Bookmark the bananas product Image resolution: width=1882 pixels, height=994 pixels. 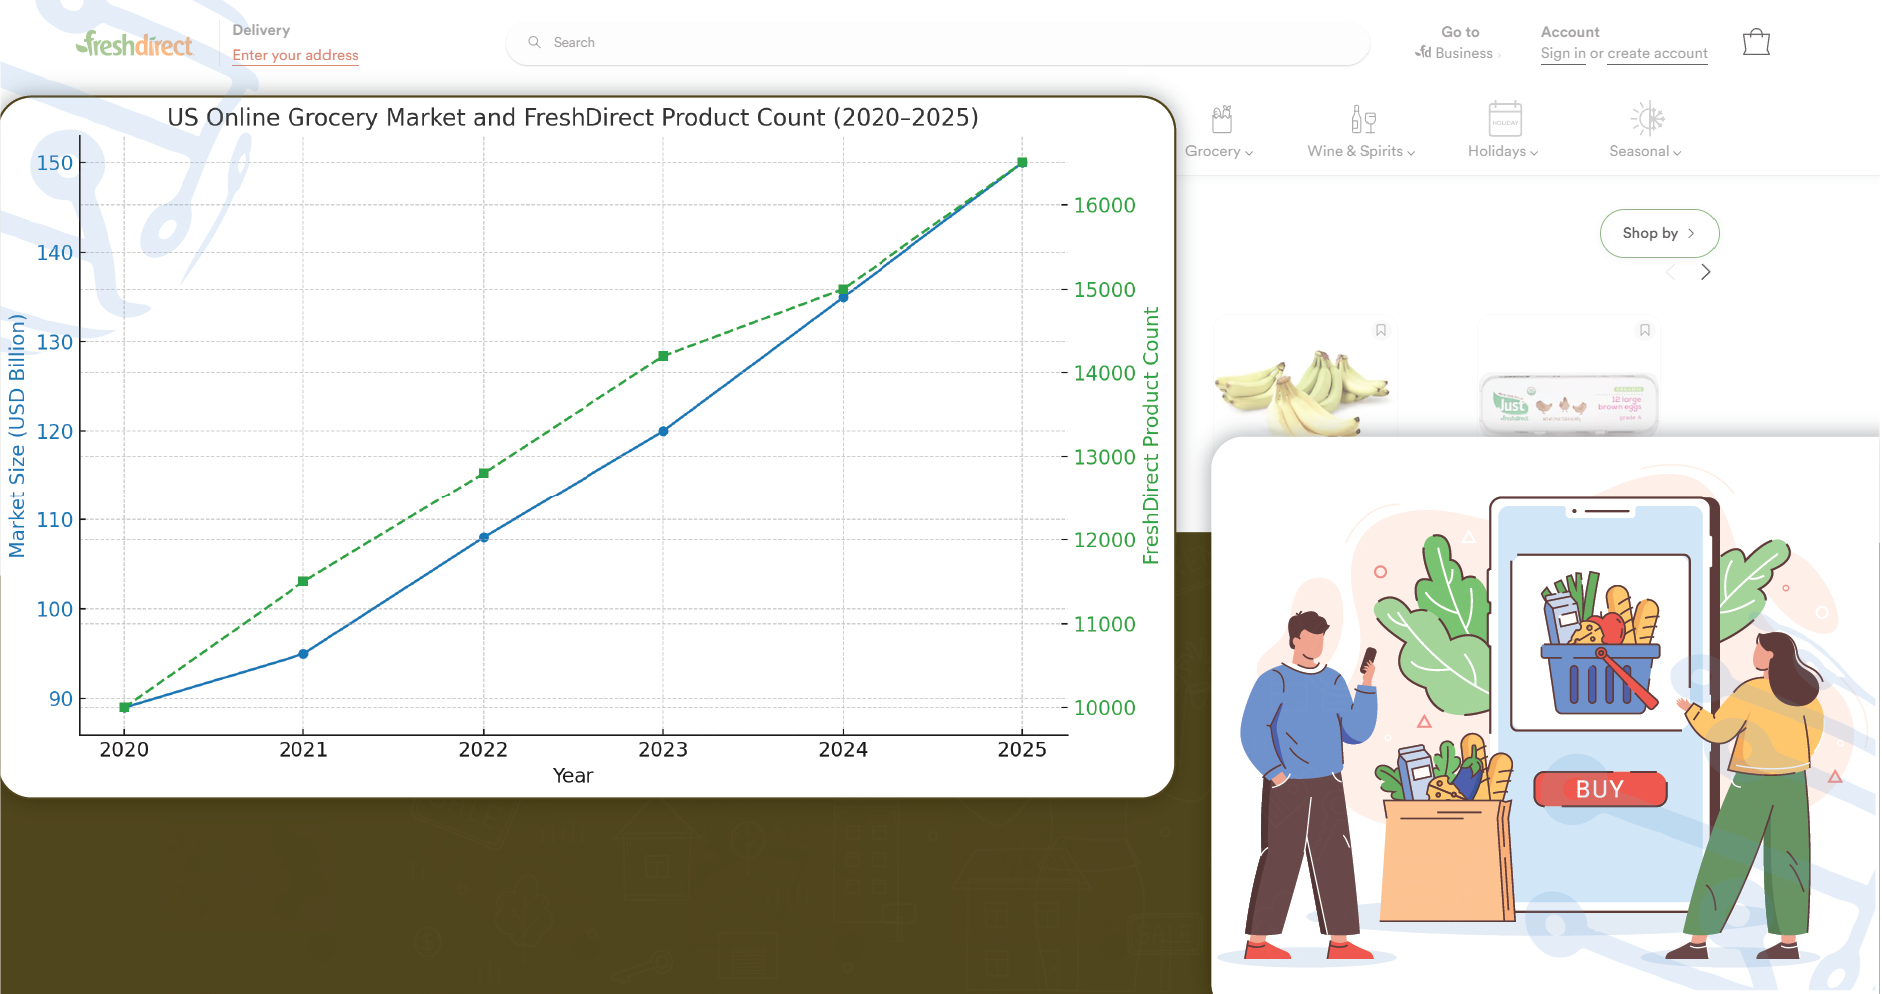click(x=1381, y=330)
